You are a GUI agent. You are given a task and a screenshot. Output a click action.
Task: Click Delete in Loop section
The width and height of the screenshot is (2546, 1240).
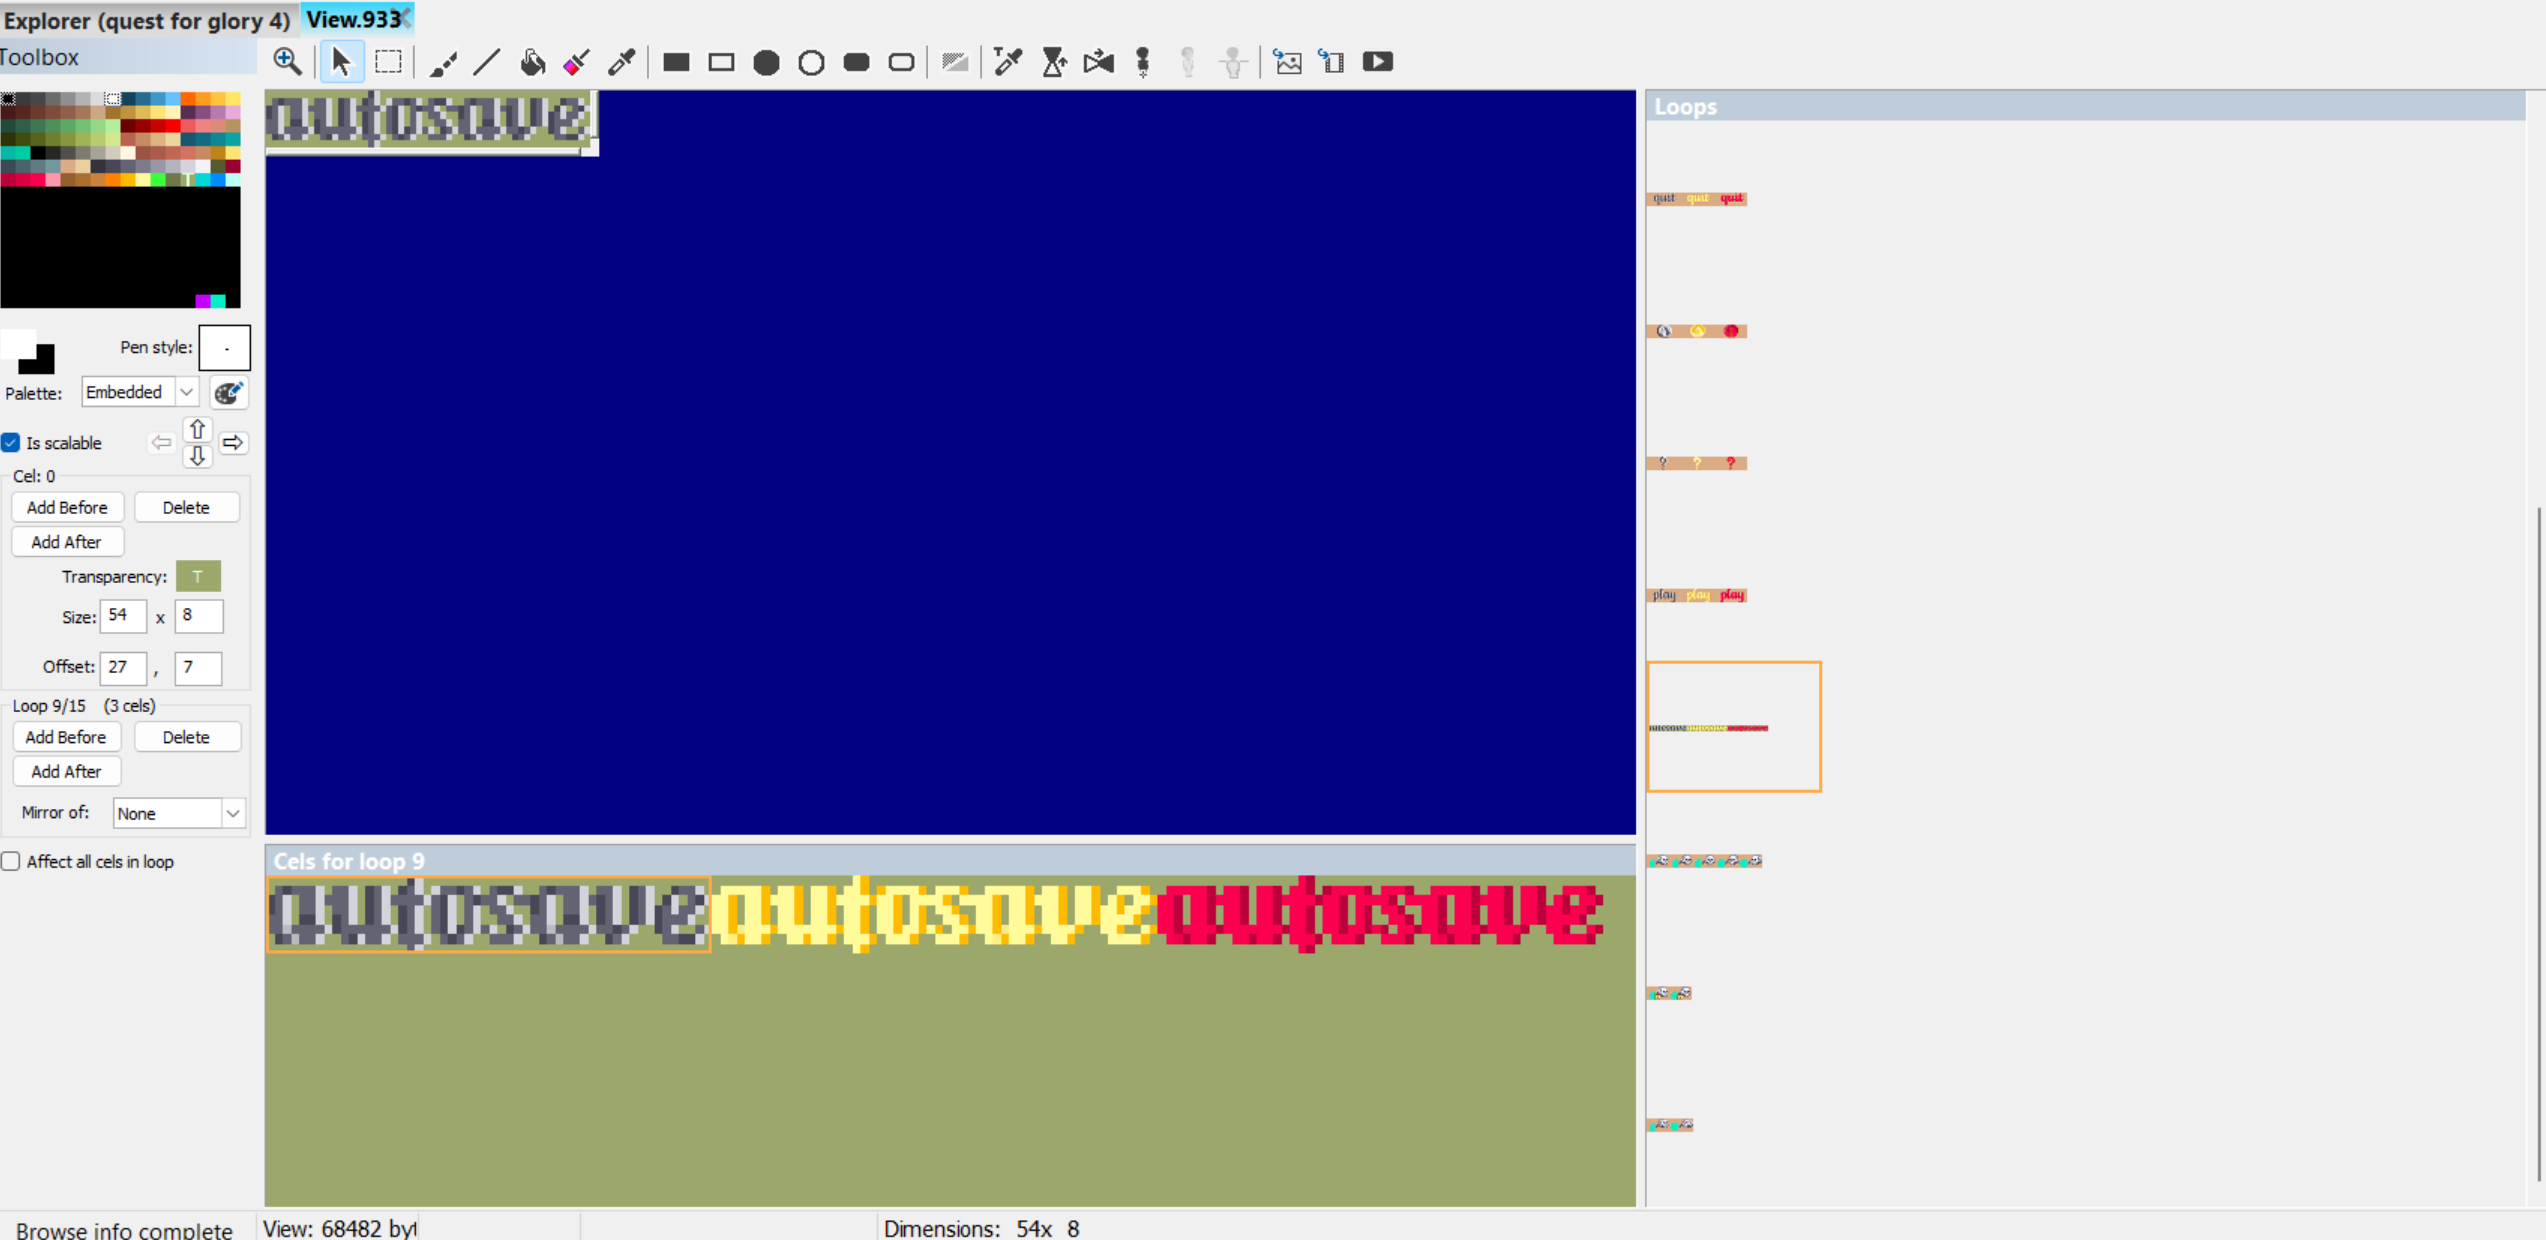click(x=186, y=737)
